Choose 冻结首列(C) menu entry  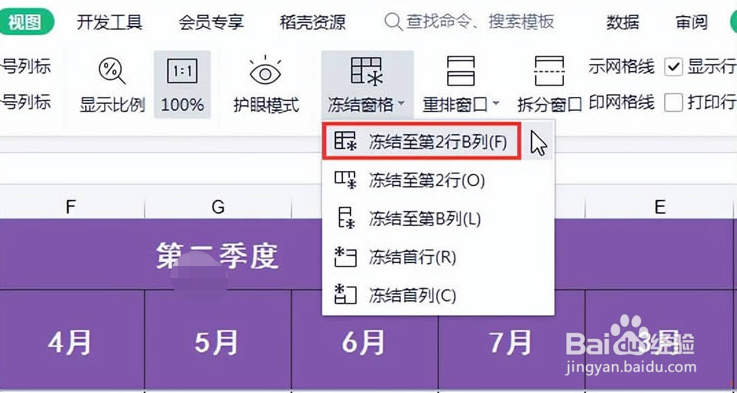438,295
